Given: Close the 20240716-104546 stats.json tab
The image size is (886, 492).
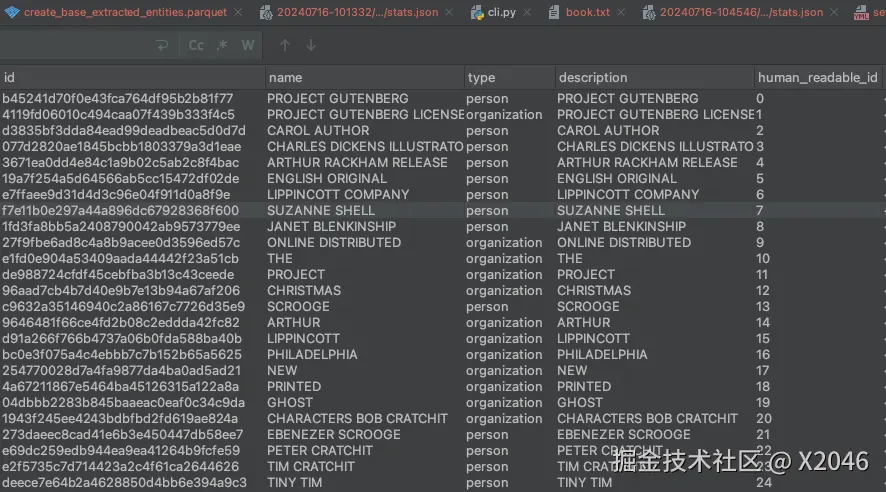Looking at the screenshot, I should coord(834,12).
